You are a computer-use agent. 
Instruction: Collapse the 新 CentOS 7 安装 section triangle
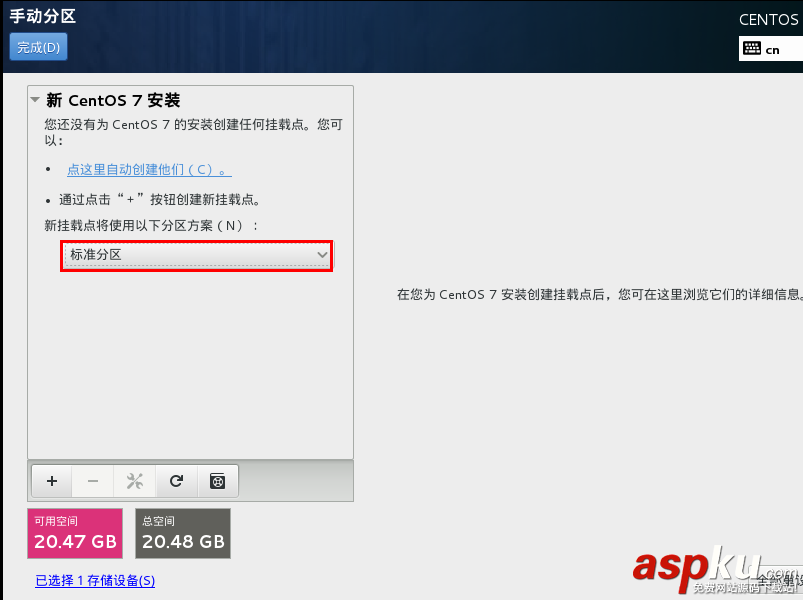35,100
